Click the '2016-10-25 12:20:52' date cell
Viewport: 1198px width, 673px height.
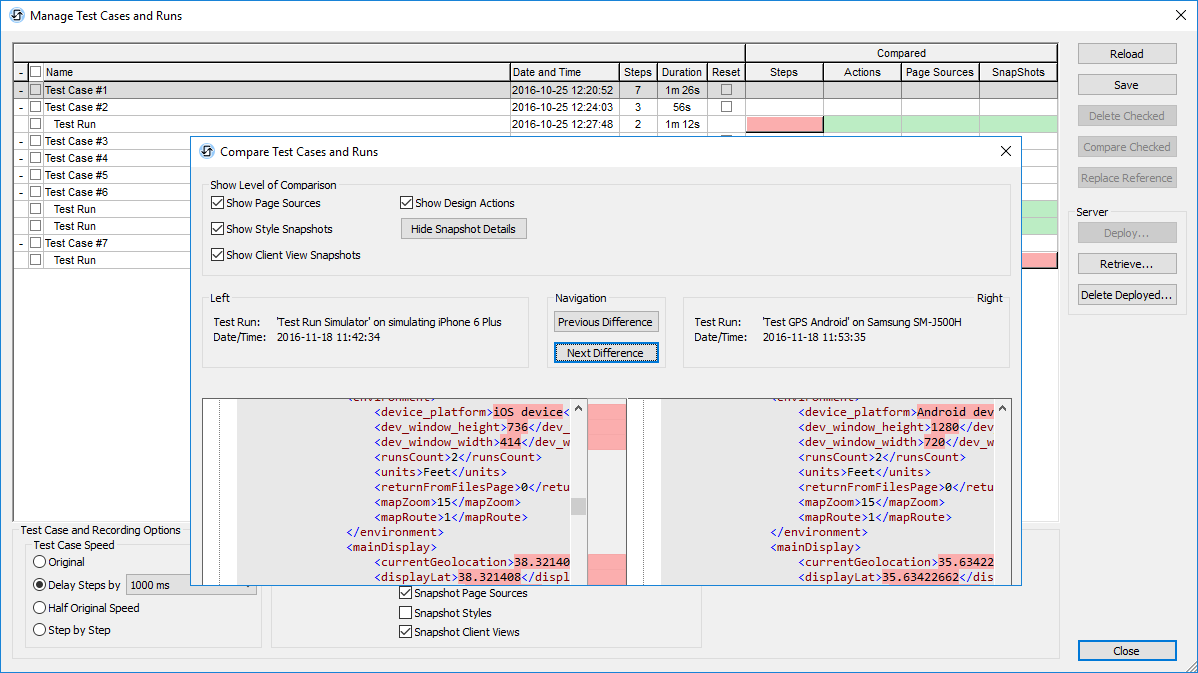[563, 90]
